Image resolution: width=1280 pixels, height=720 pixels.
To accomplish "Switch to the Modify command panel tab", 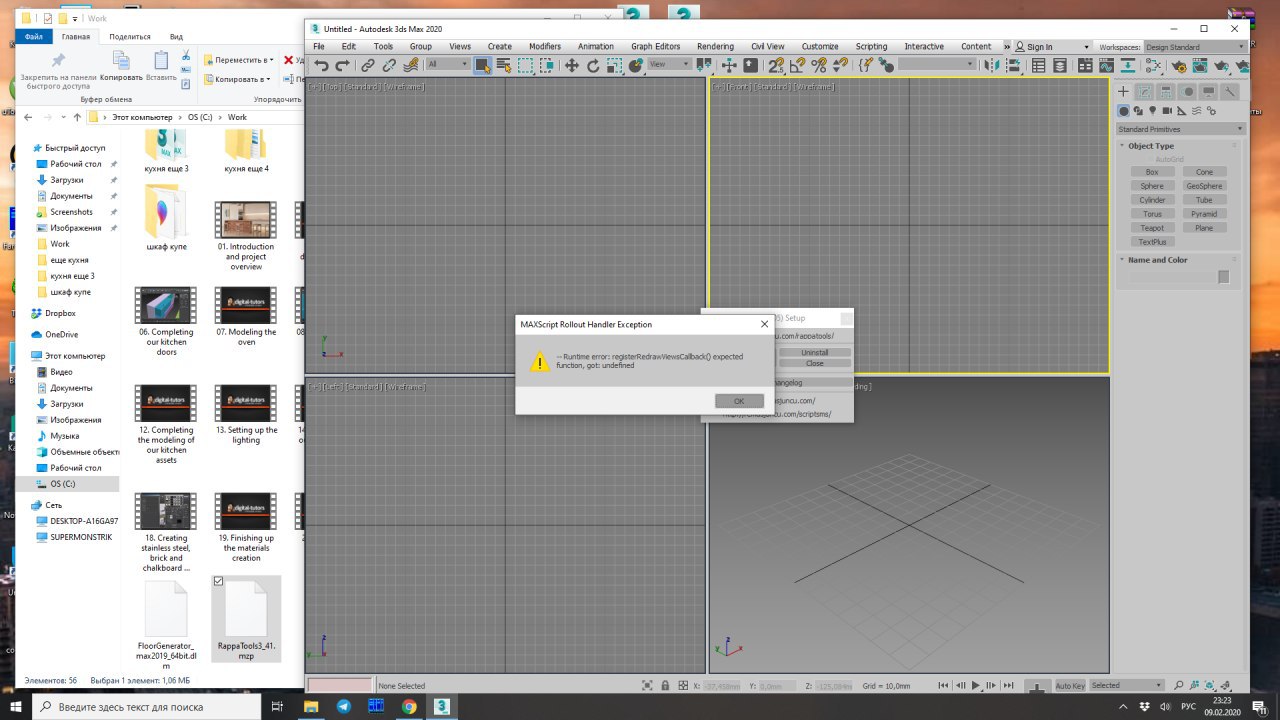I will (1145, 91).
